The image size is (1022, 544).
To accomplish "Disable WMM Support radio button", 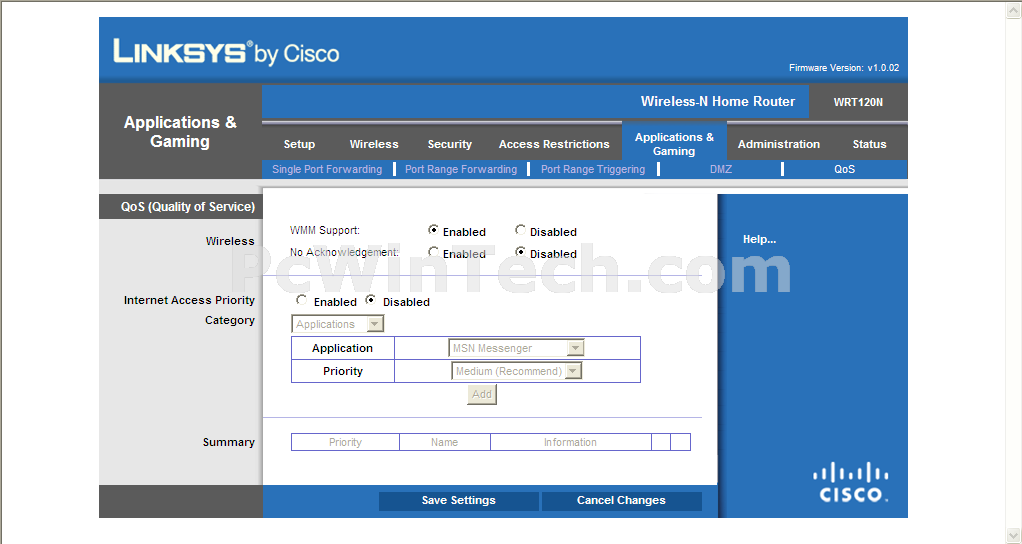I will [520, 230].
